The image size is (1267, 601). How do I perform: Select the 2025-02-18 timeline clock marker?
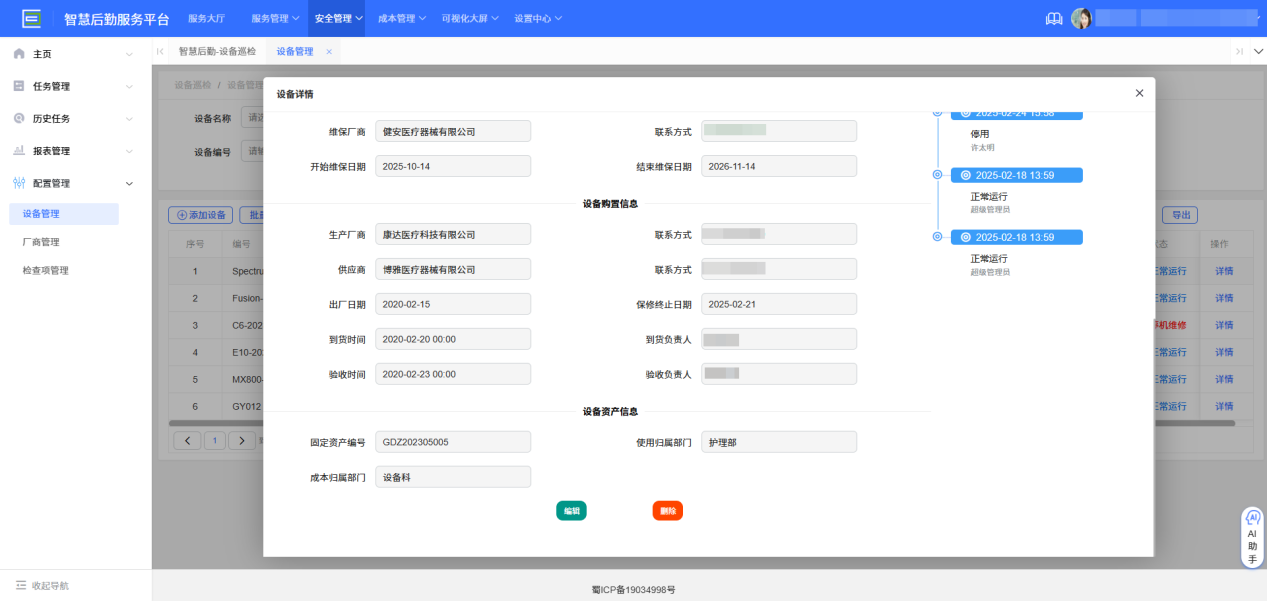(x=964, y=174)
